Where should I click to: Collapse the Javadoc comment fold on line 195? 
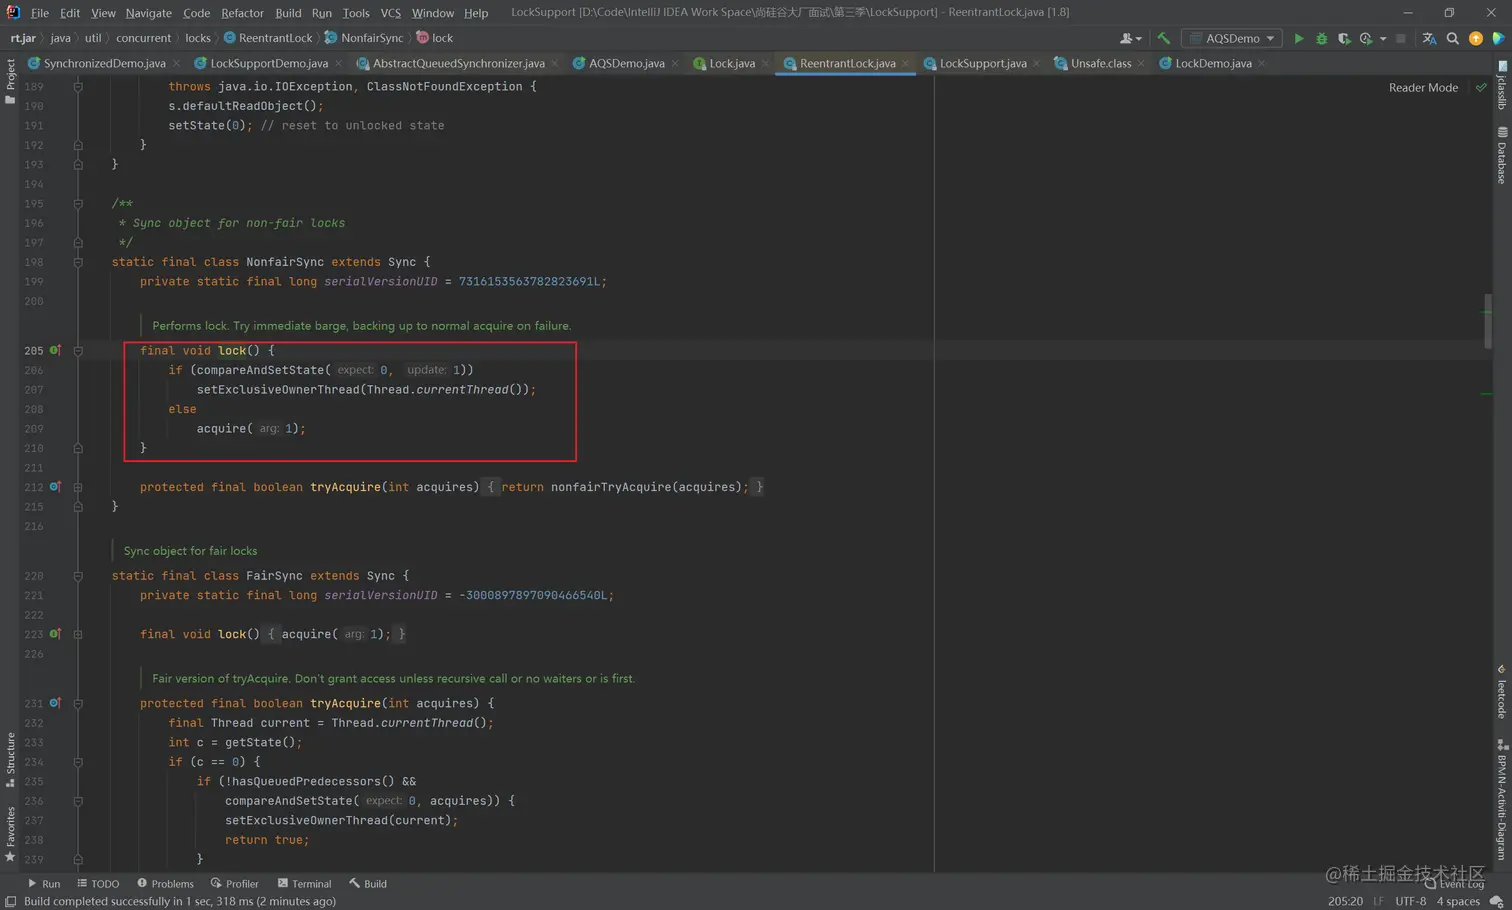pyautogui.click(x=78, y=203)
